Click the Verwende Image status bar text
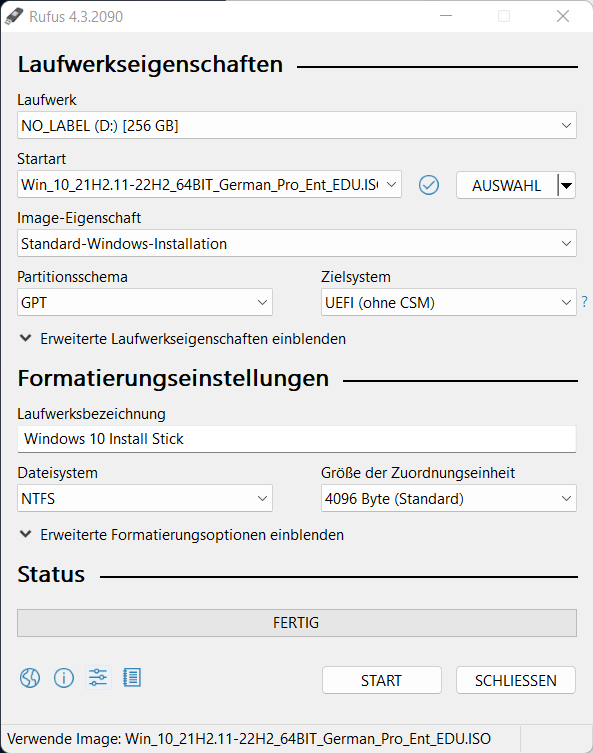The width and height of the screenshot is (593, 753). tap(249, 739)
